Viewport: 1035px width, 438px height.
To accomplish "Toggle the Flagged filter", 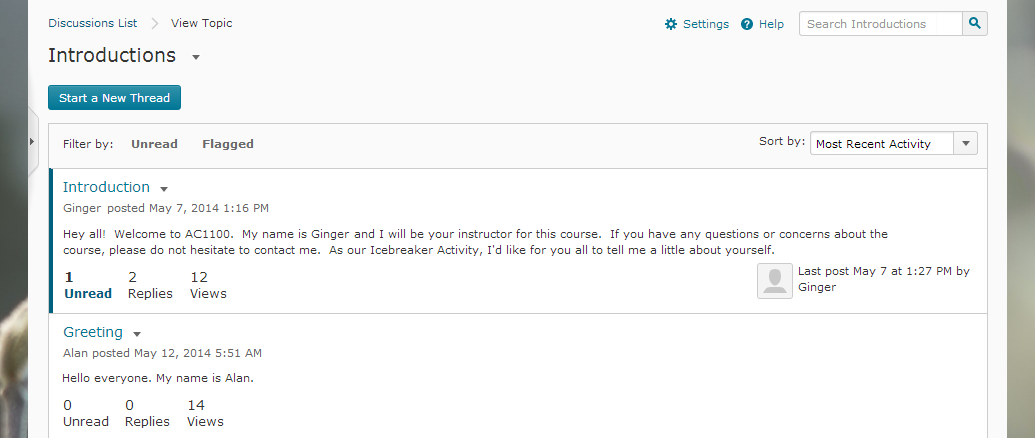I will click(228, 144).
